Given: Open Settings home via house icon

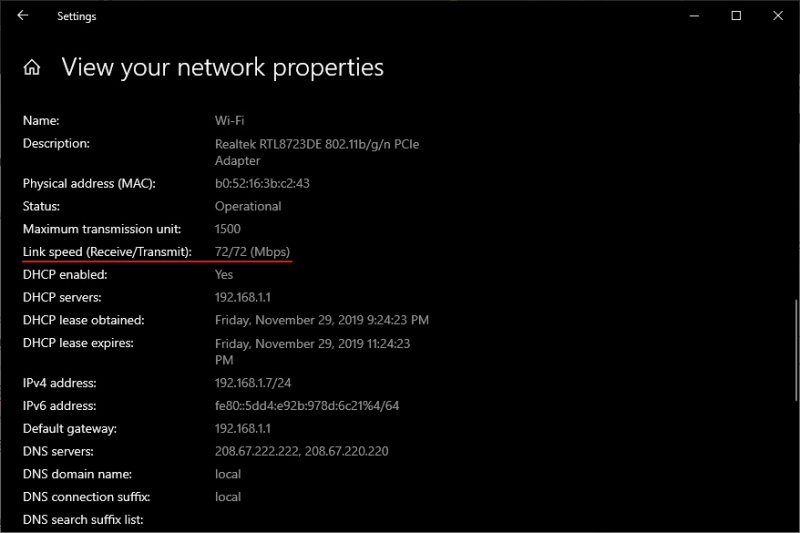Looking at the screenshot, I should (x=32, y=67).
